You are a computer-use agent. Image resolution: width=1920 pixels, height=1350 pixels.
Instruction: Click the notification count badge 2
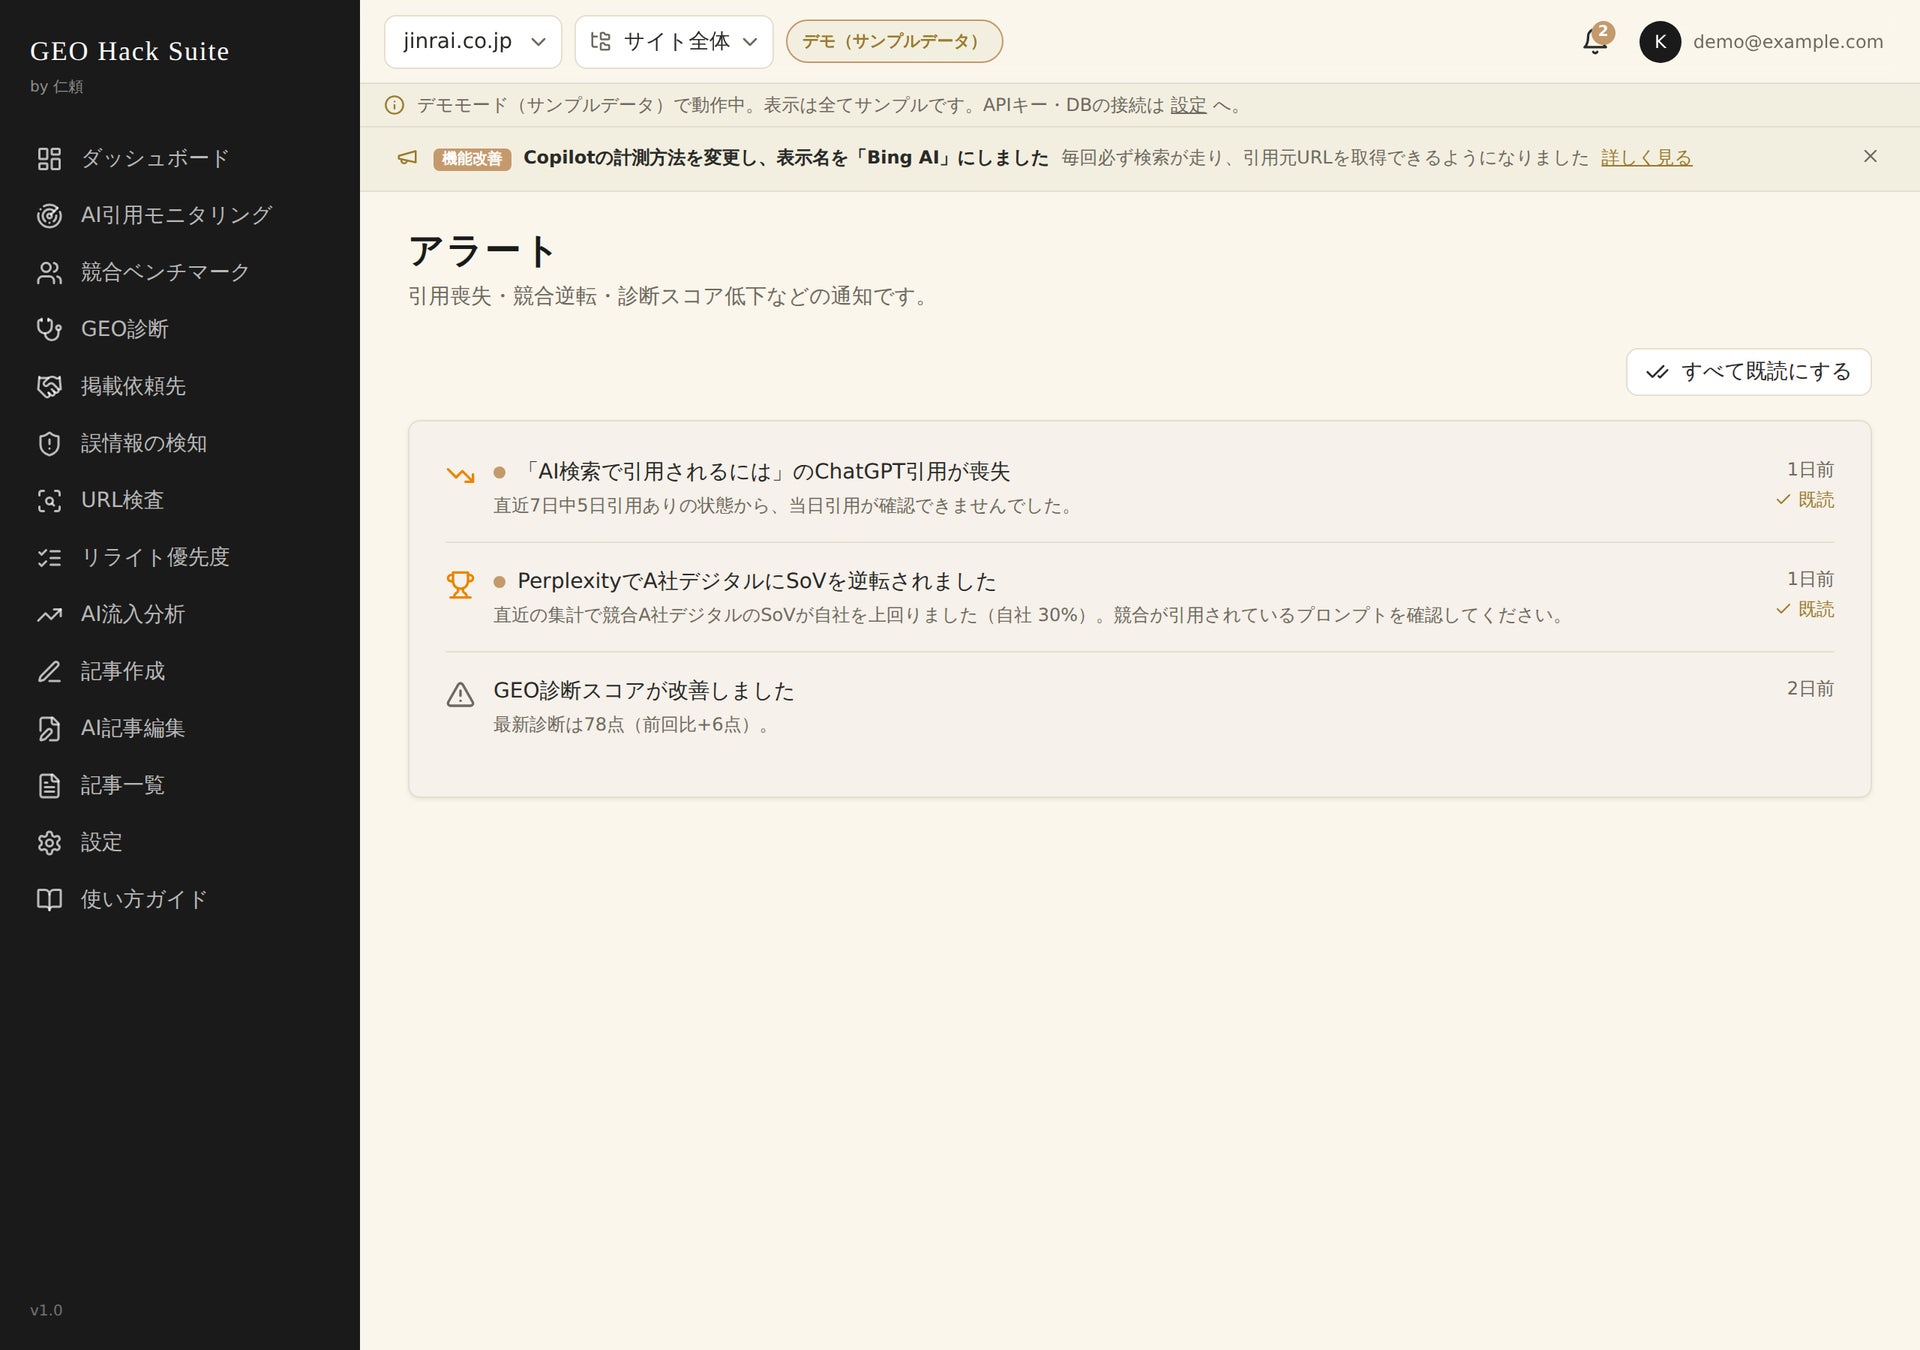(1603, 31)
